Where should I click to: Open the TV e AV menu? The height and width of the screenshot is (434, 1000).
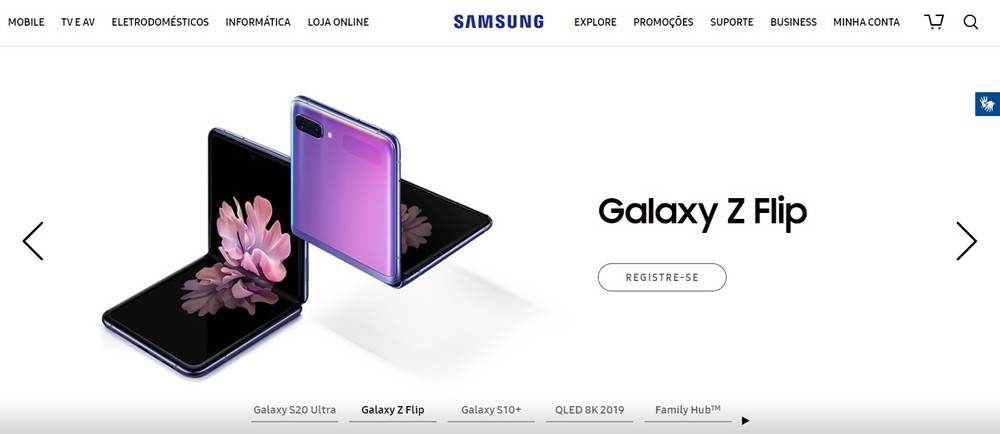point(78,22)
